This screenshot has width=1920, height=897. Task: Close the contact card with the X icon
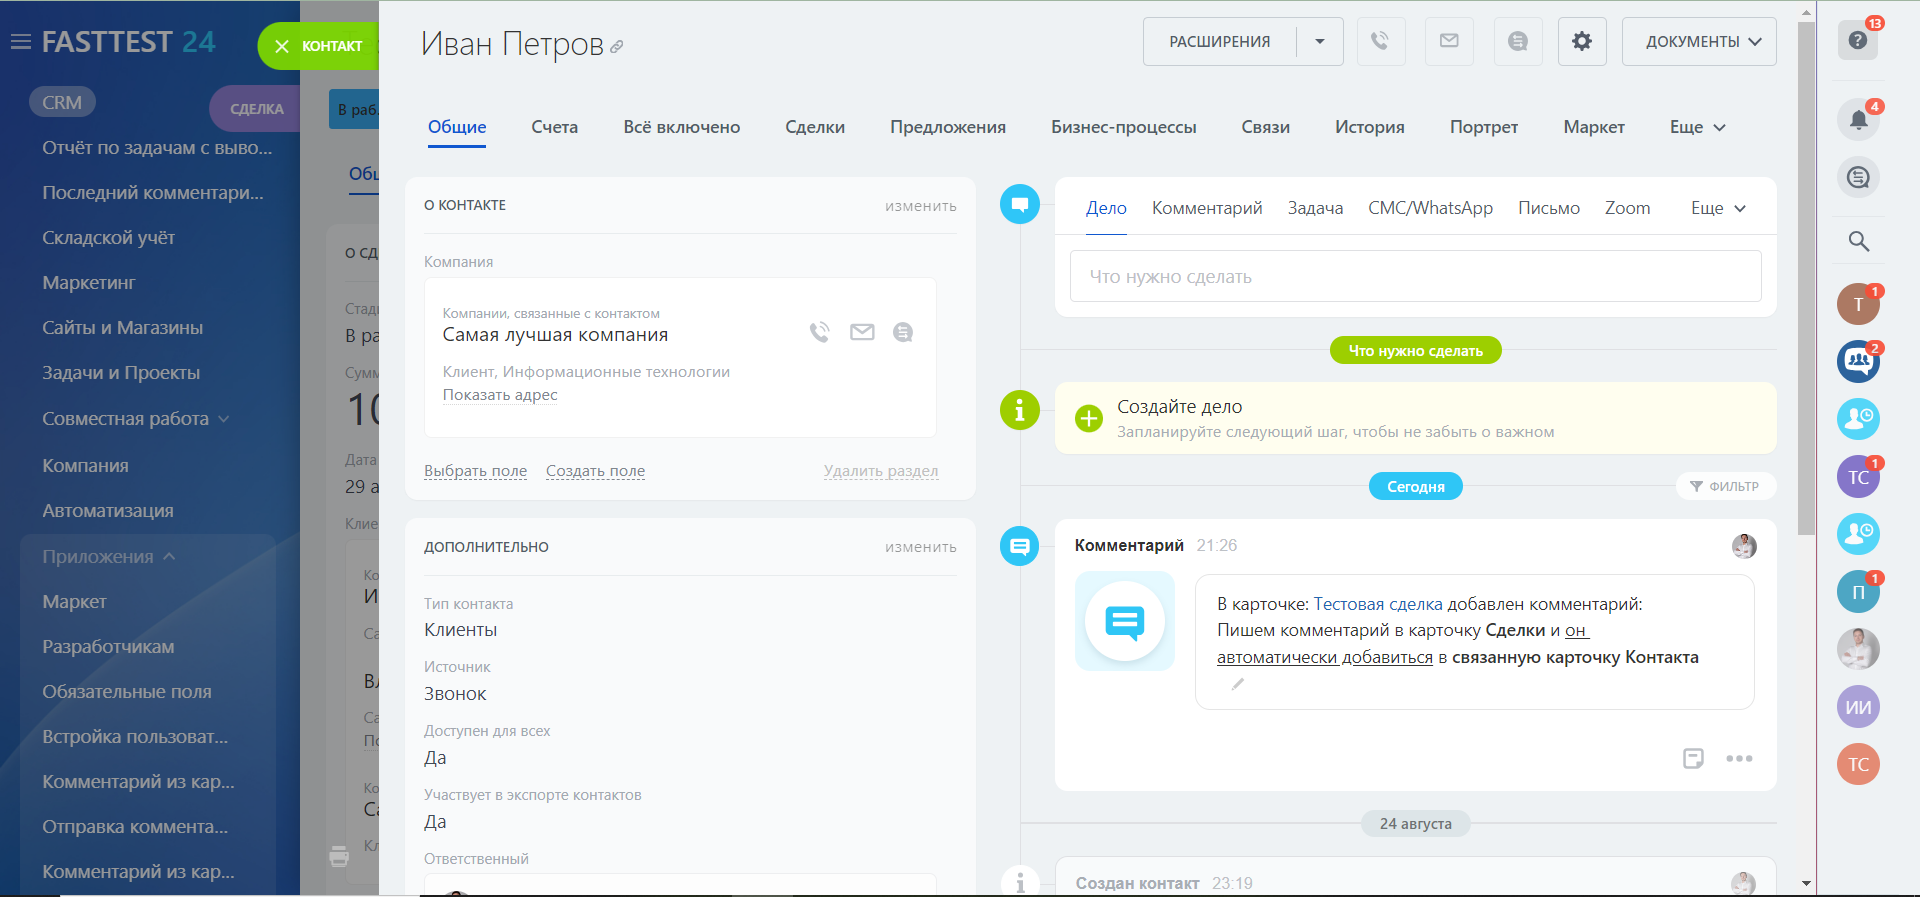point(282,46)
